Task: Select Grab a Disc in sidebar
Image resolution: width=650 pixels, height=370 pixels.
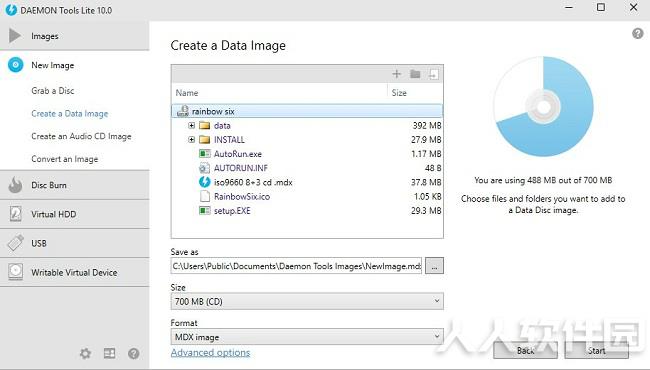Action: [53, 91]
